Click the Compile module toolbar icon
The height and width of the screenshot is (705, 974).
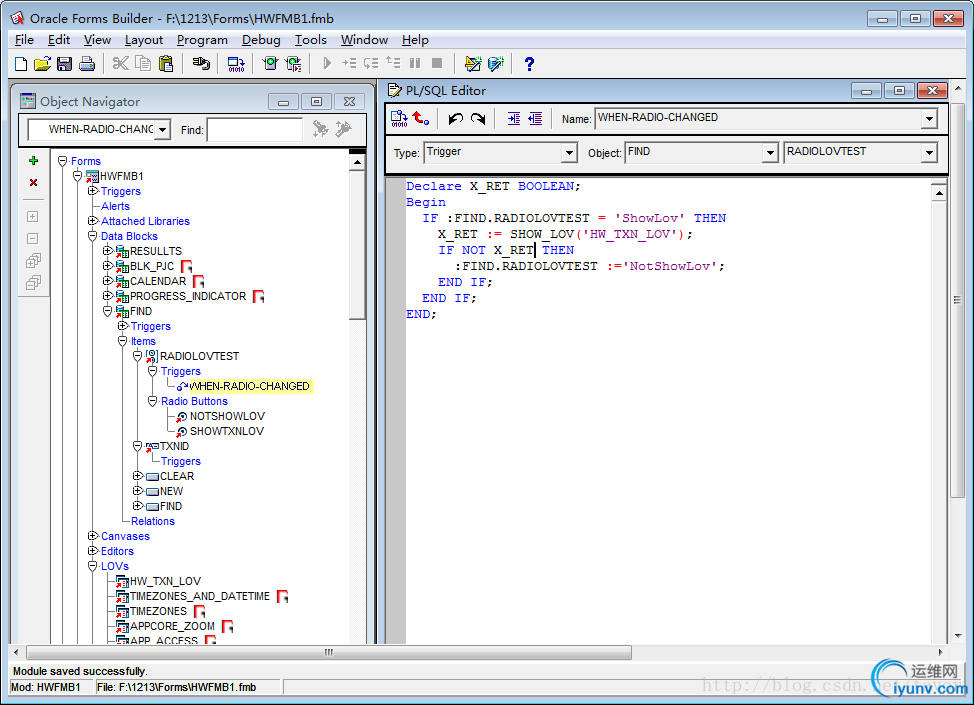[x=236, y=63]
